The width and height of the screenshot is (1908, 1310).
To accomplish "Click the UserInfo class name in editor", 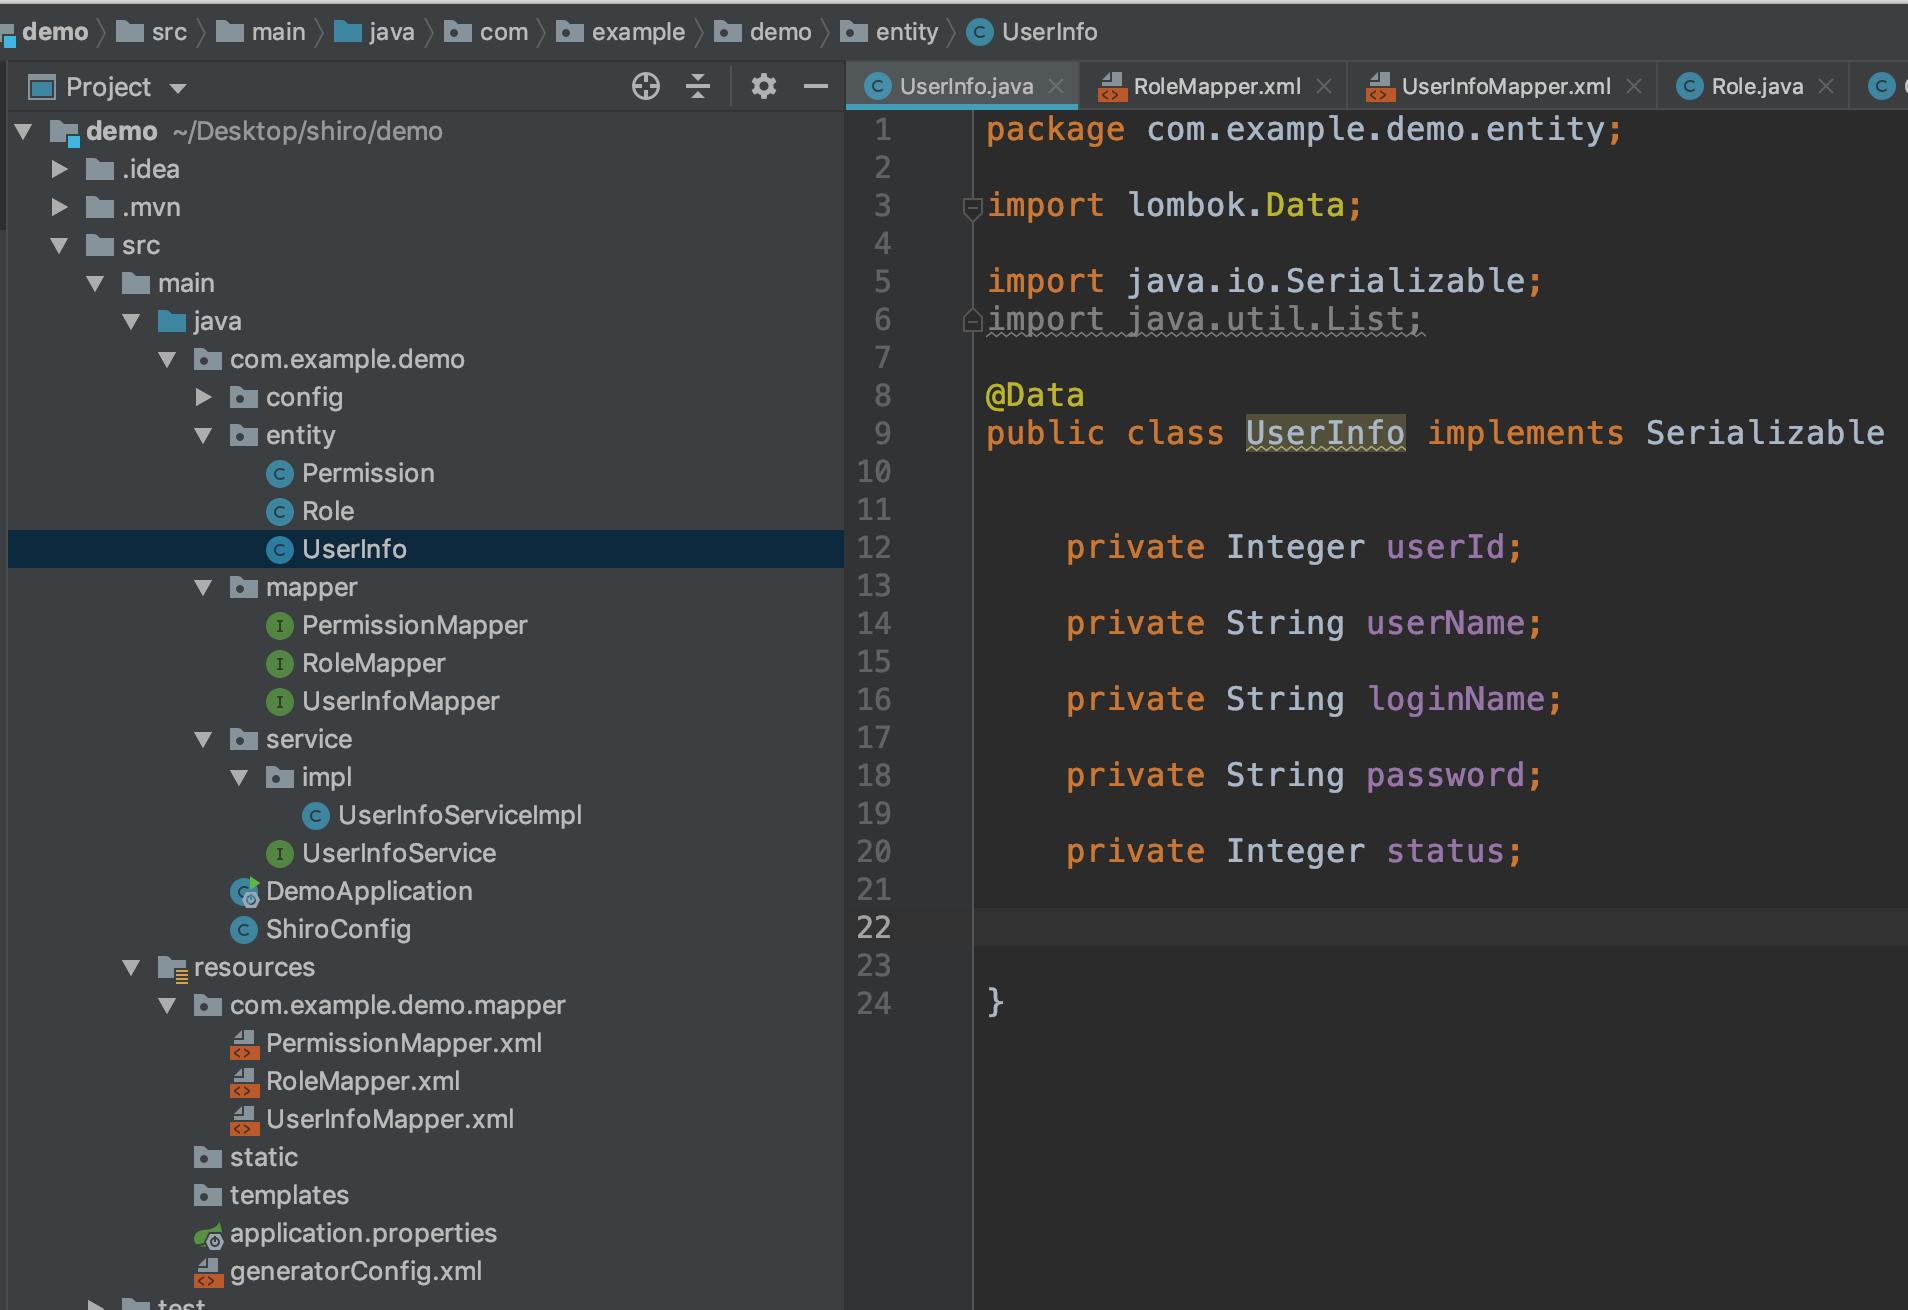I will coord(1326,433).
